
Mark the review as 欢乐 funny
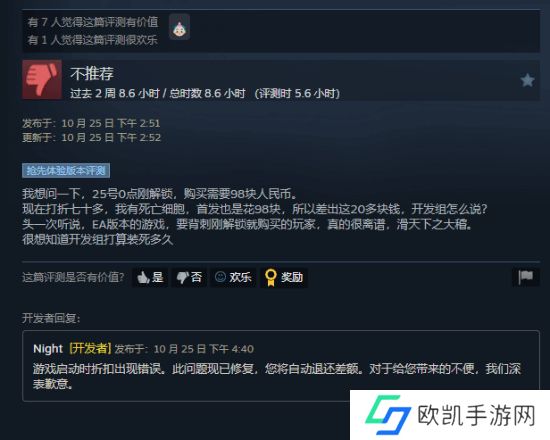click(x=233, y=278)
